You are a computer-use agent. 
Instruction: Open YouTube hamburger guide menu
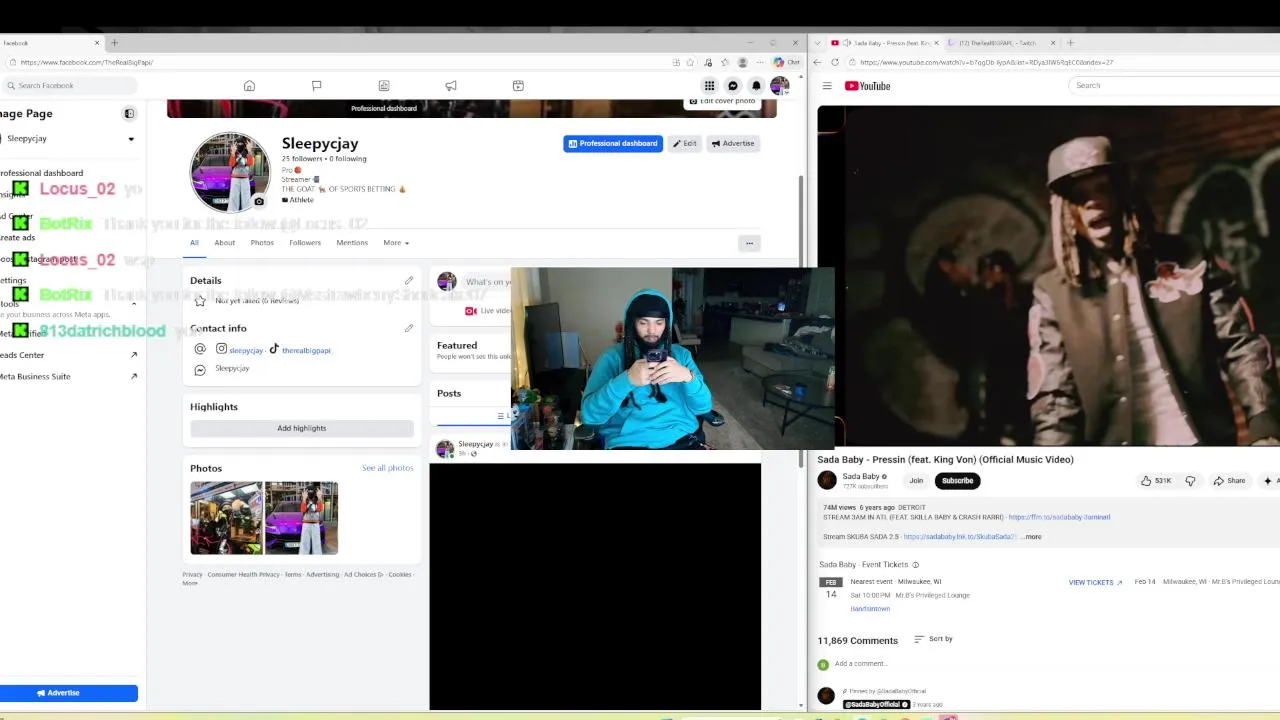click(827, 86)
